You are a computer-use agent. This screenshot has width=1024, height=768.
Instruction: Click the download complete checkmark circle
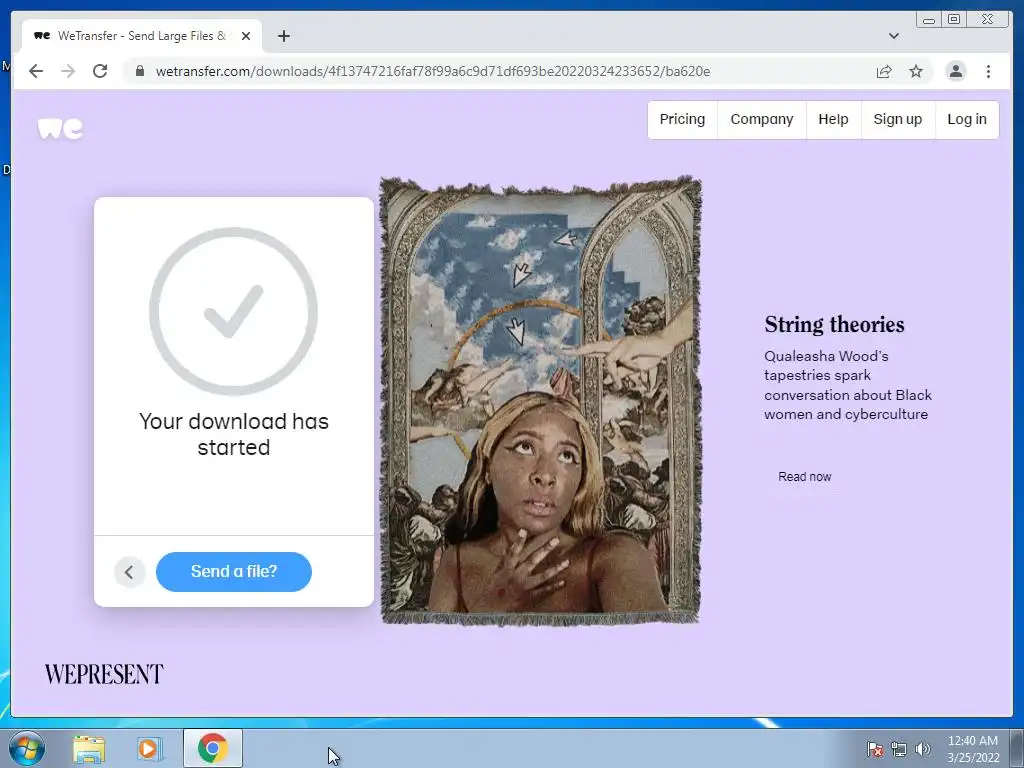point(233,311)
